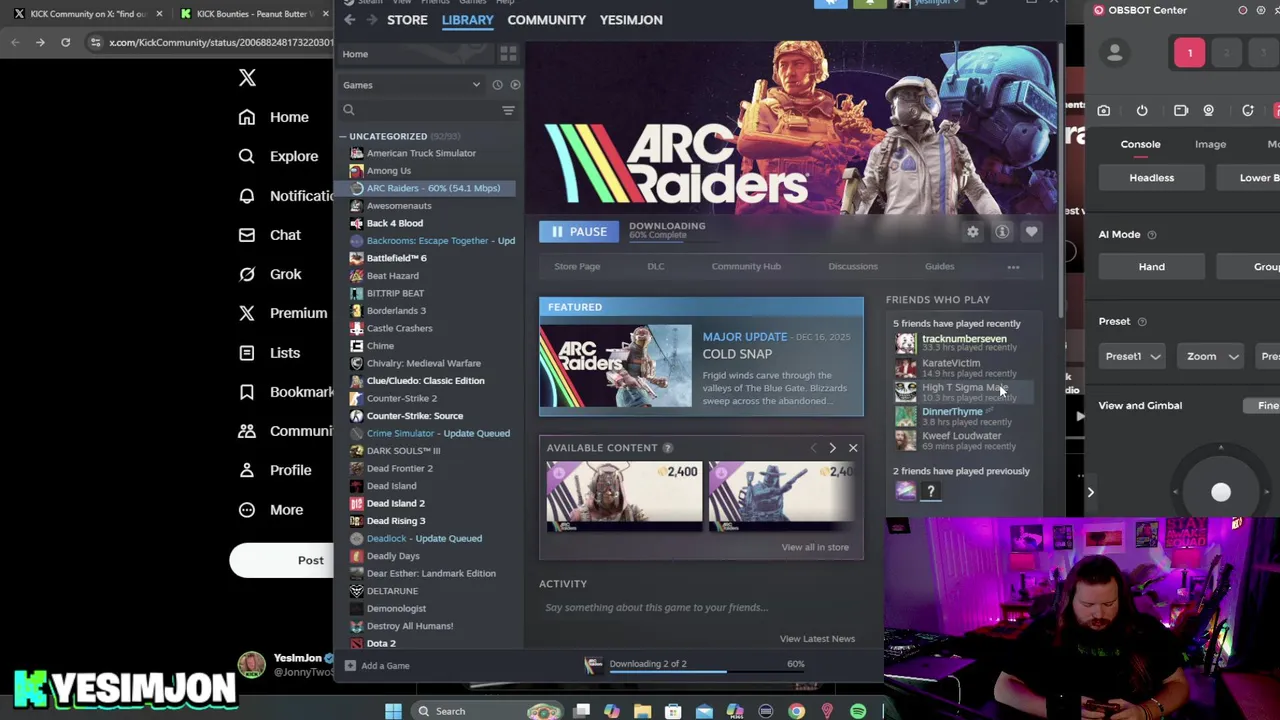Click the Post button on X
Screen dimensions: 1280x720
point(281,560)
